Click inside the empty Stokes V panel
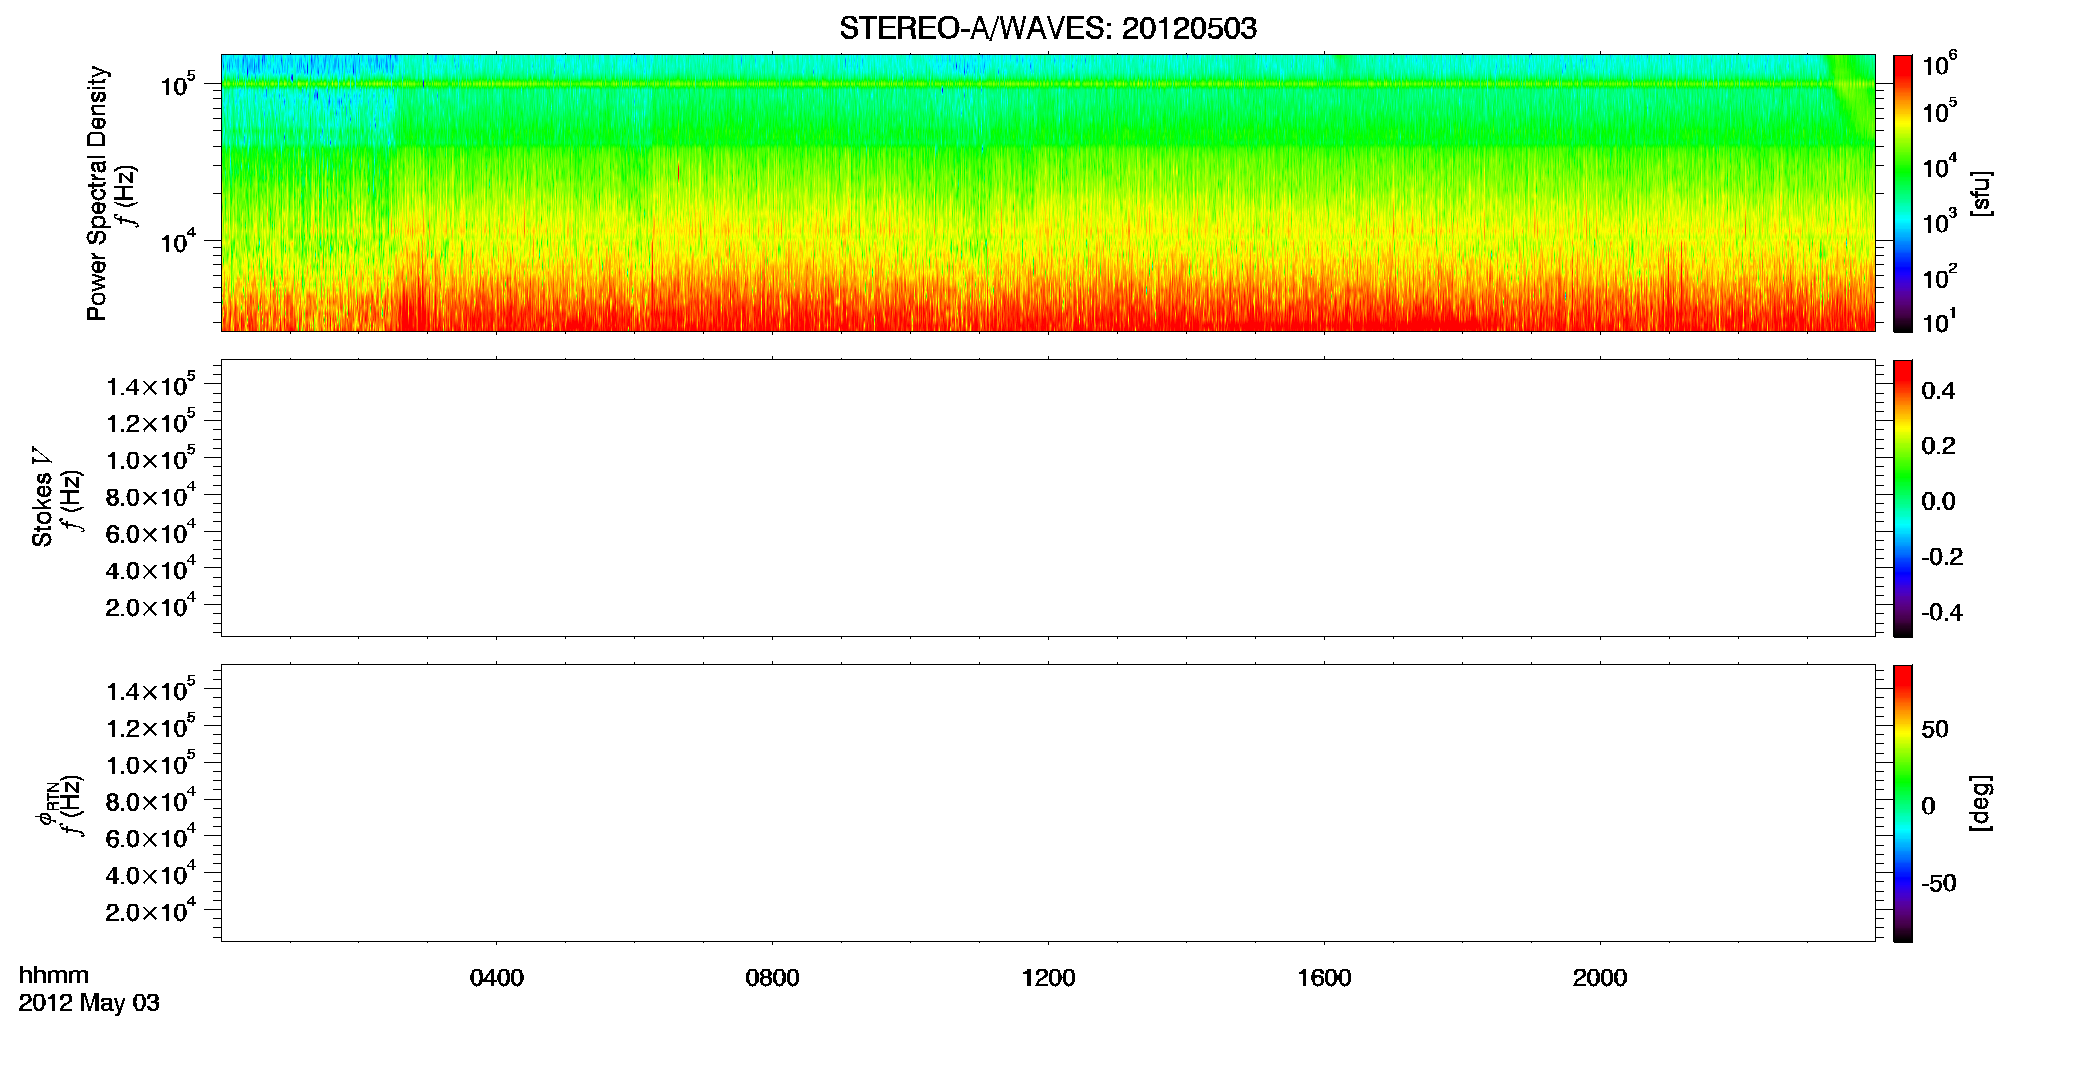The height and width of the screenshot is (1080, 2096). point(1047,498)
